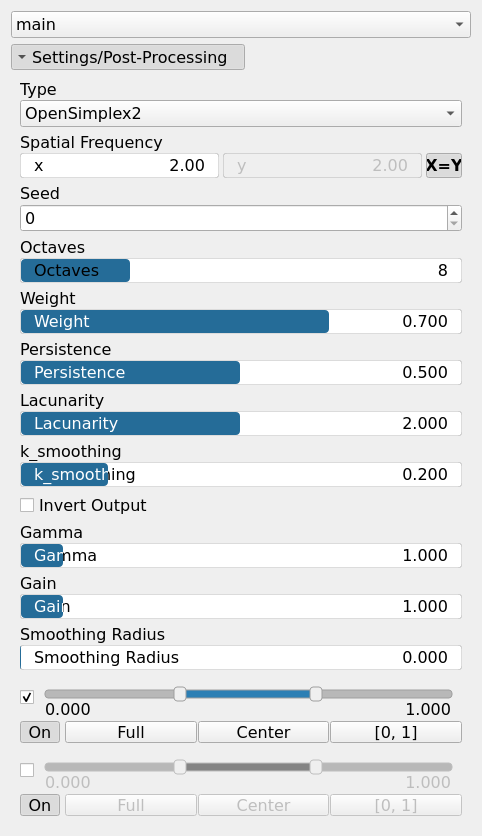
Task: Open the main dropdown at the top
Action: [x=241, y=25]
